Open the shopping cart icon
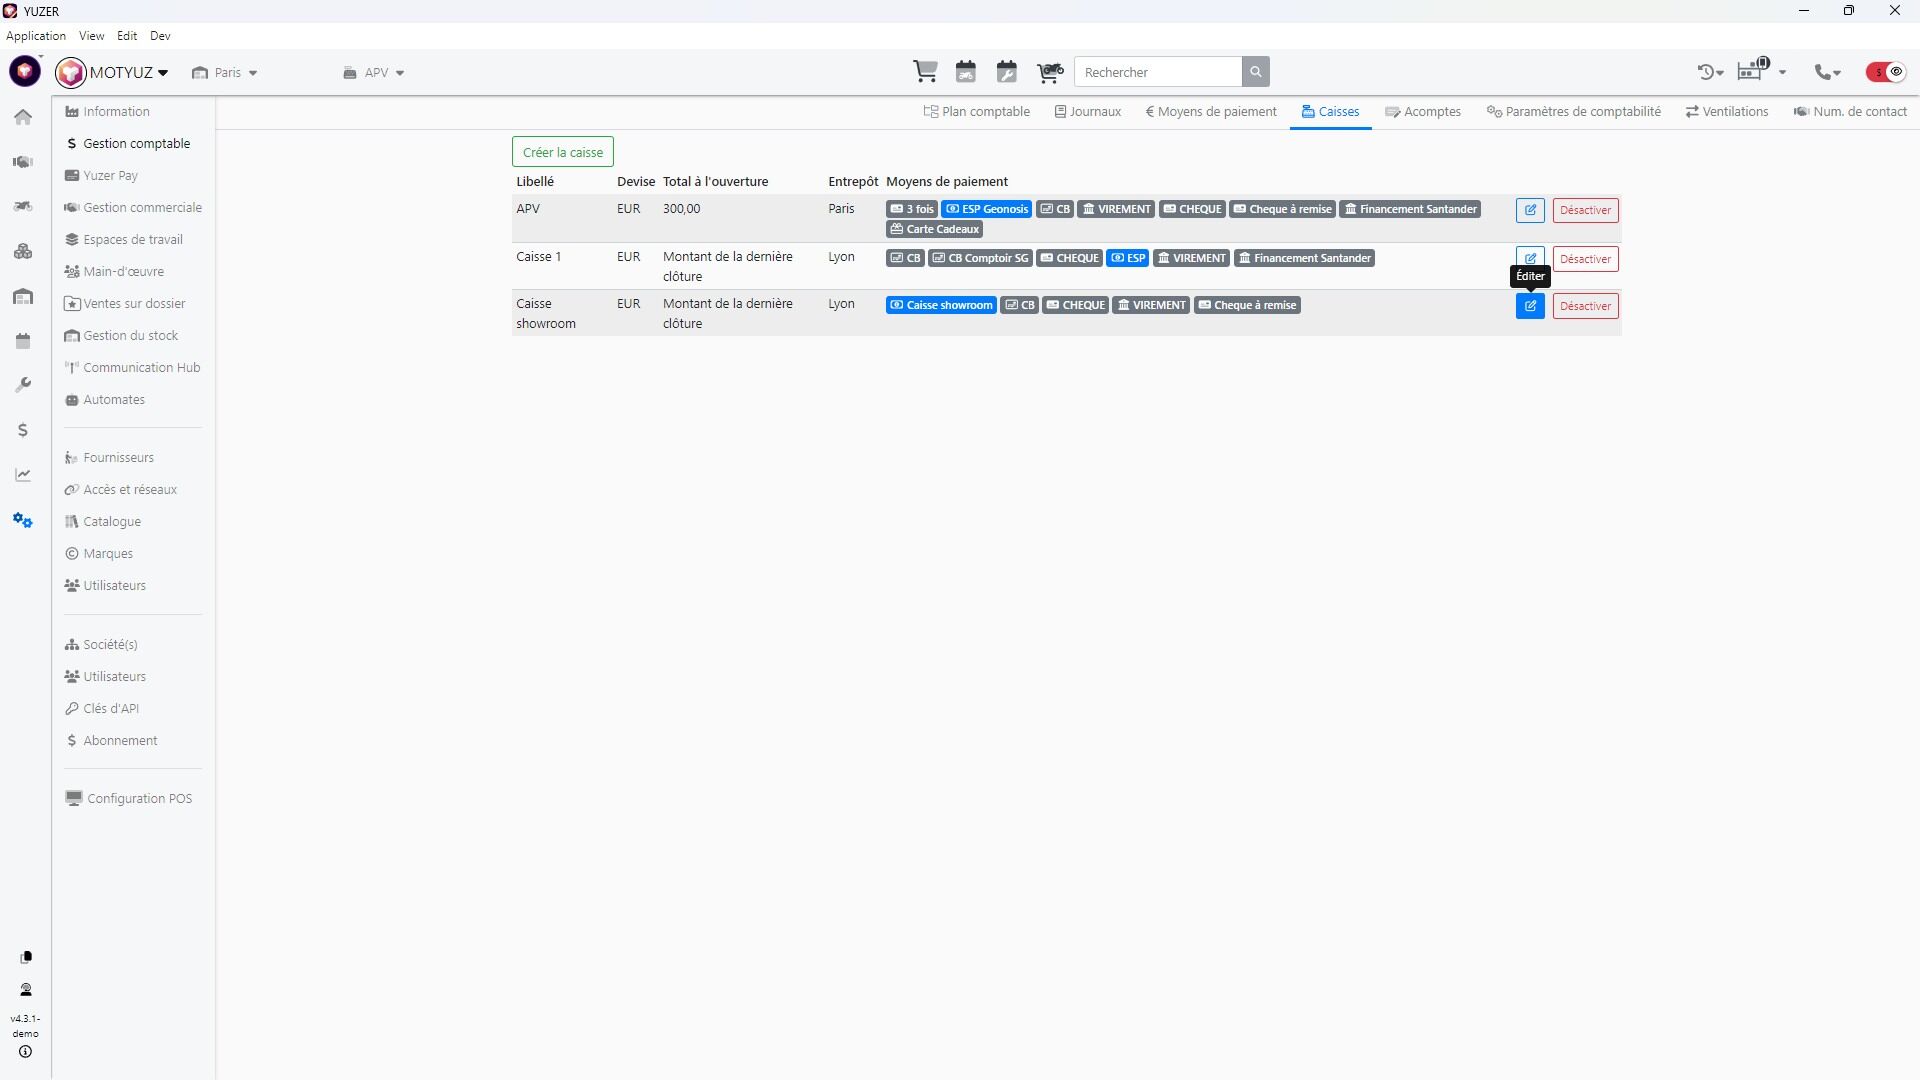This screenshot has height=1080, width=1920. click(925, 72)
